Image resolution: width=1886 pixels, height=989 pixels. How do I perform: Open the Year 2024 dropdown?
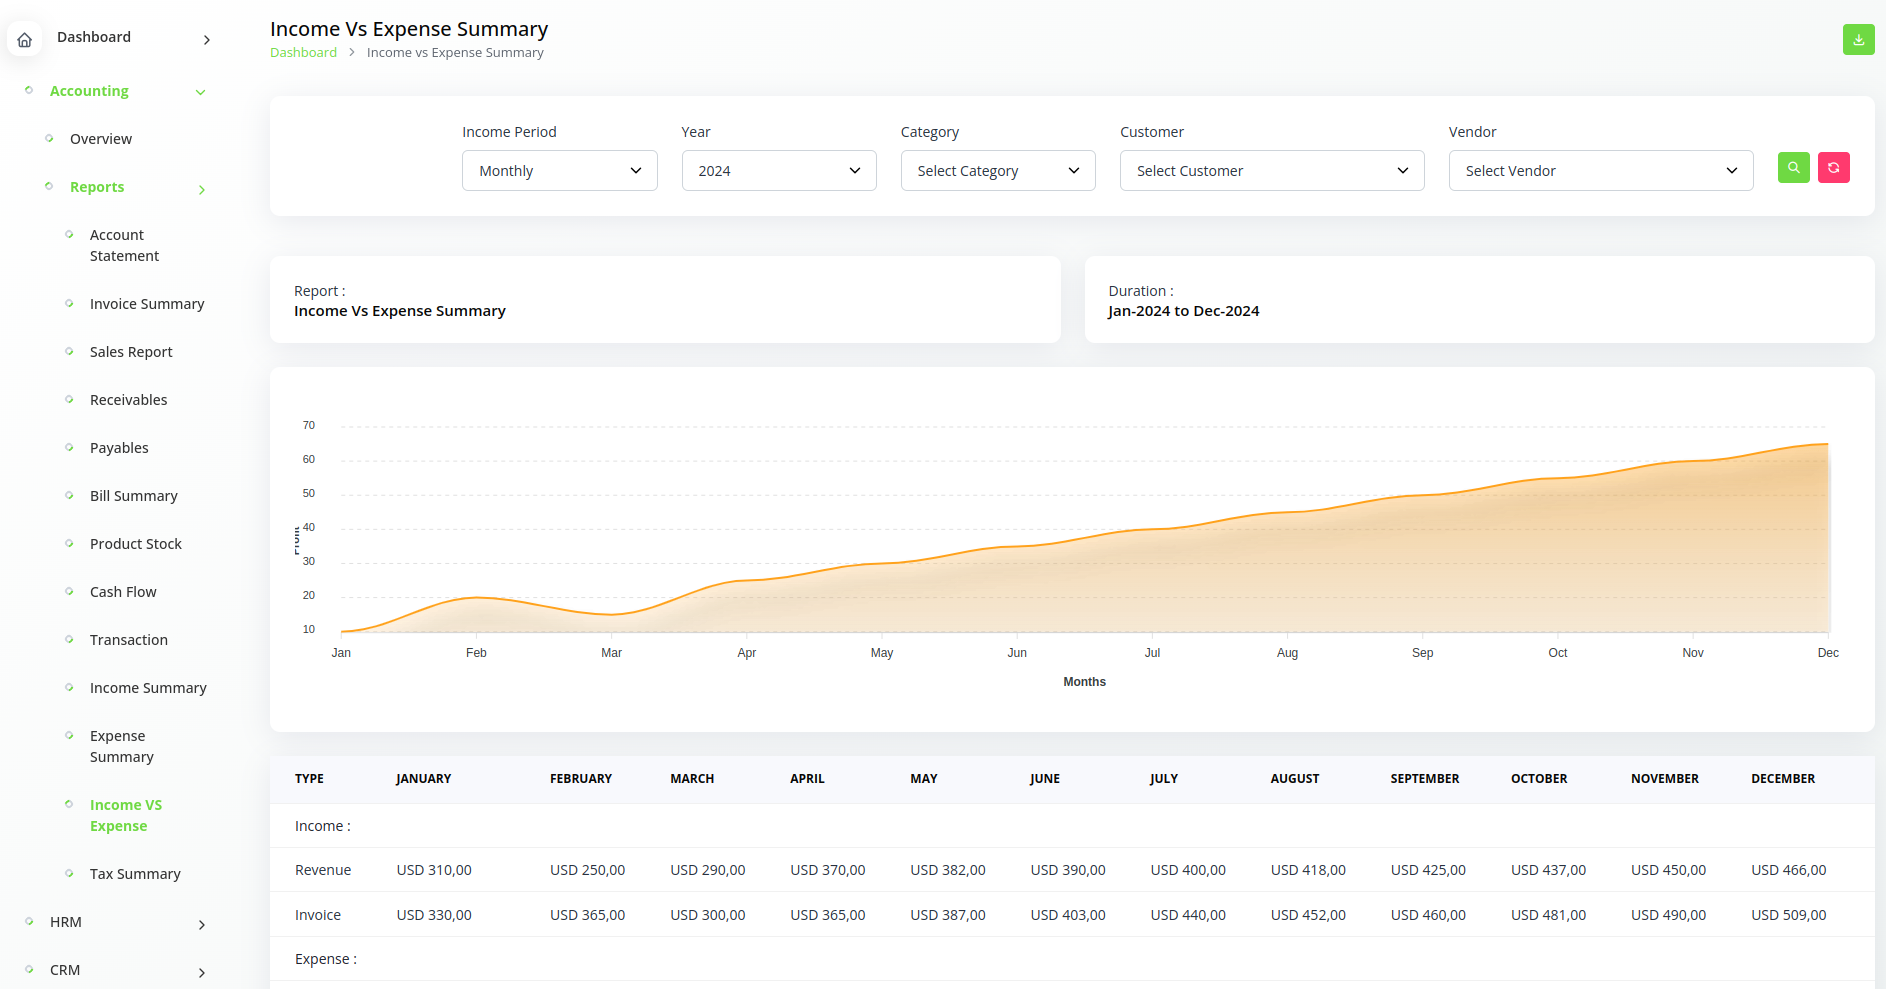point(778,171)
